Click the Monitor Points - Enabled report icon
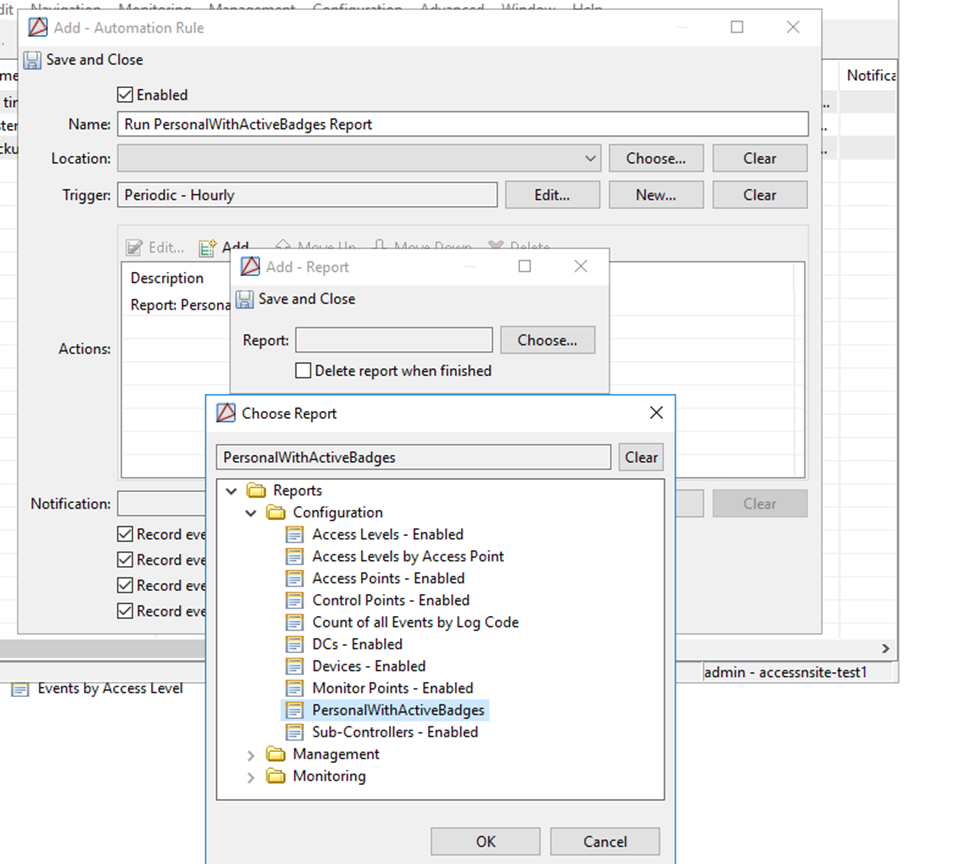The image size is (975, 864). click(x=295, y=688)
